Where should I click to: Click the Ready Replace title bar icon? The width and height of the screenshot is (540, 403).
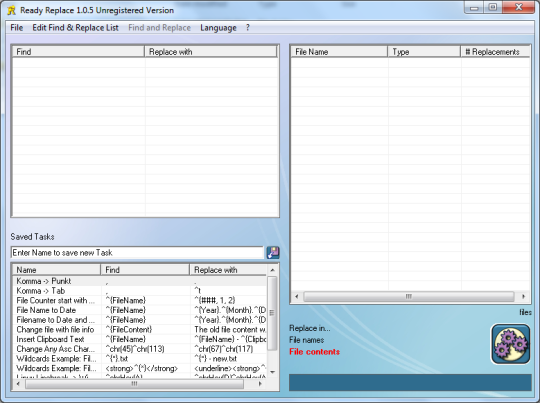11,10
